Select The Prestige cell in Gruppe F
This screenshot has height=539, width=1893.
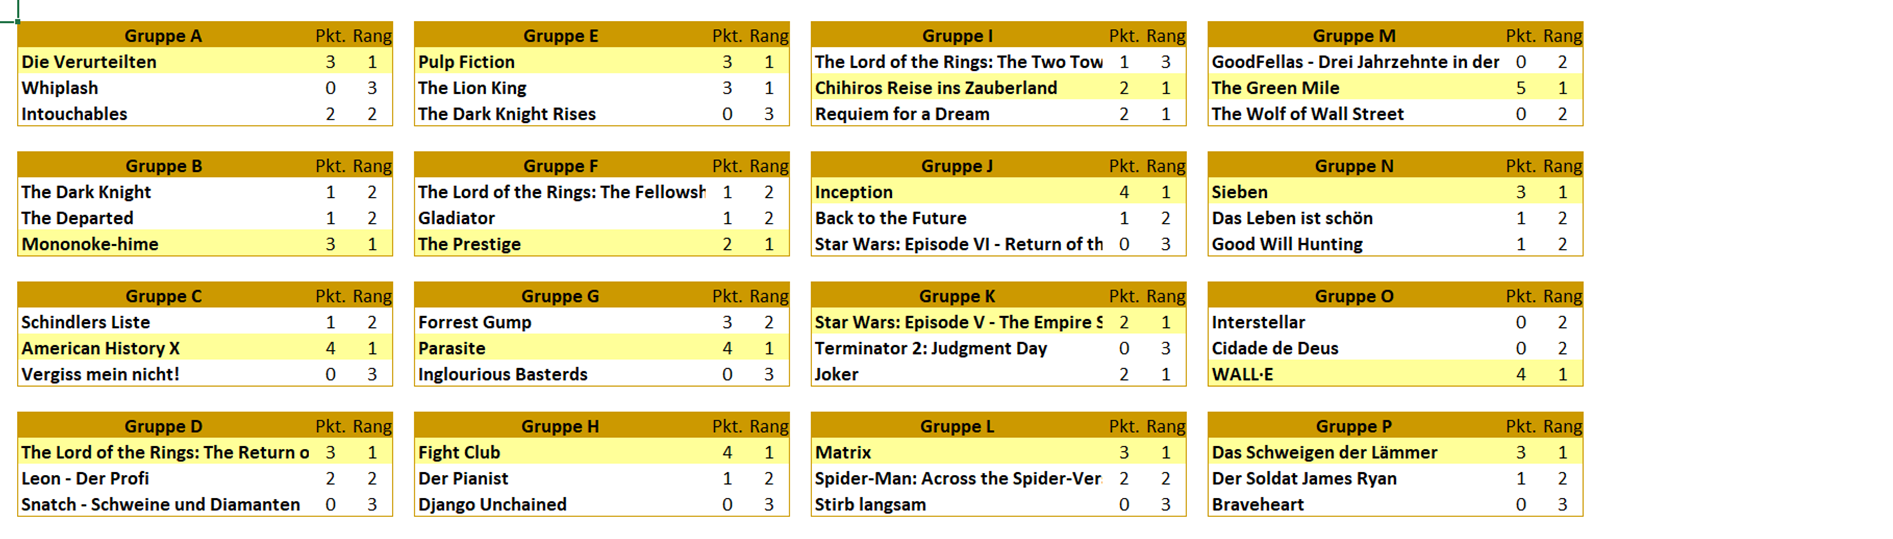click(560, 243)
